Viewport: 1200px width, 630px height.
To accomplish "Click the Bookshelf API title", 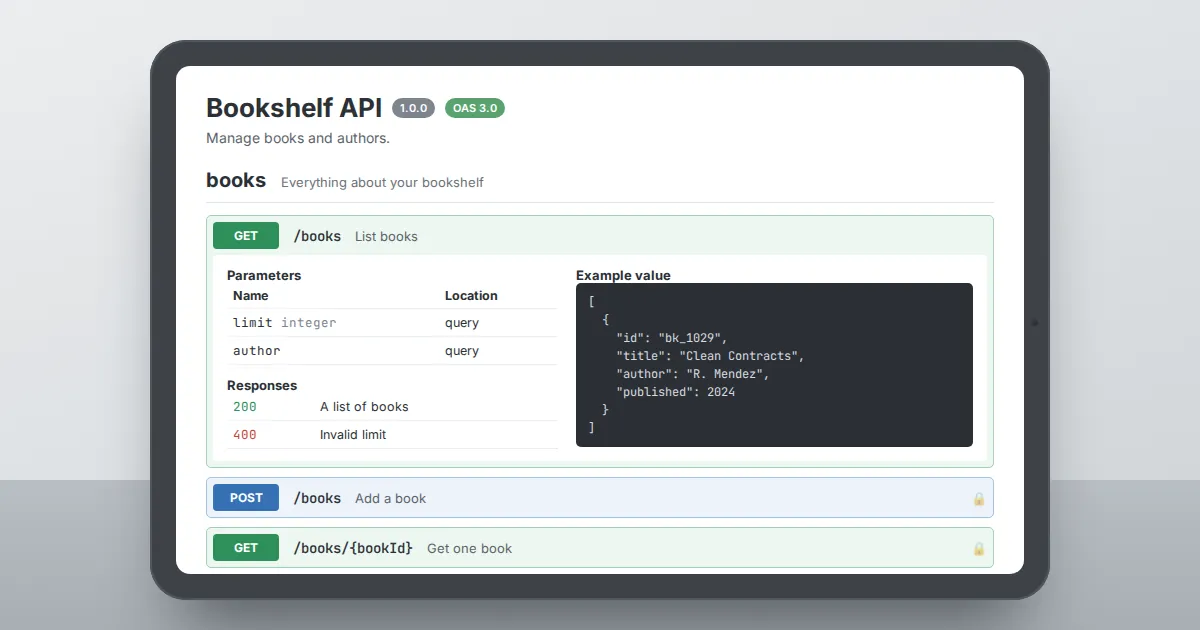I will (x=294, y=108).
